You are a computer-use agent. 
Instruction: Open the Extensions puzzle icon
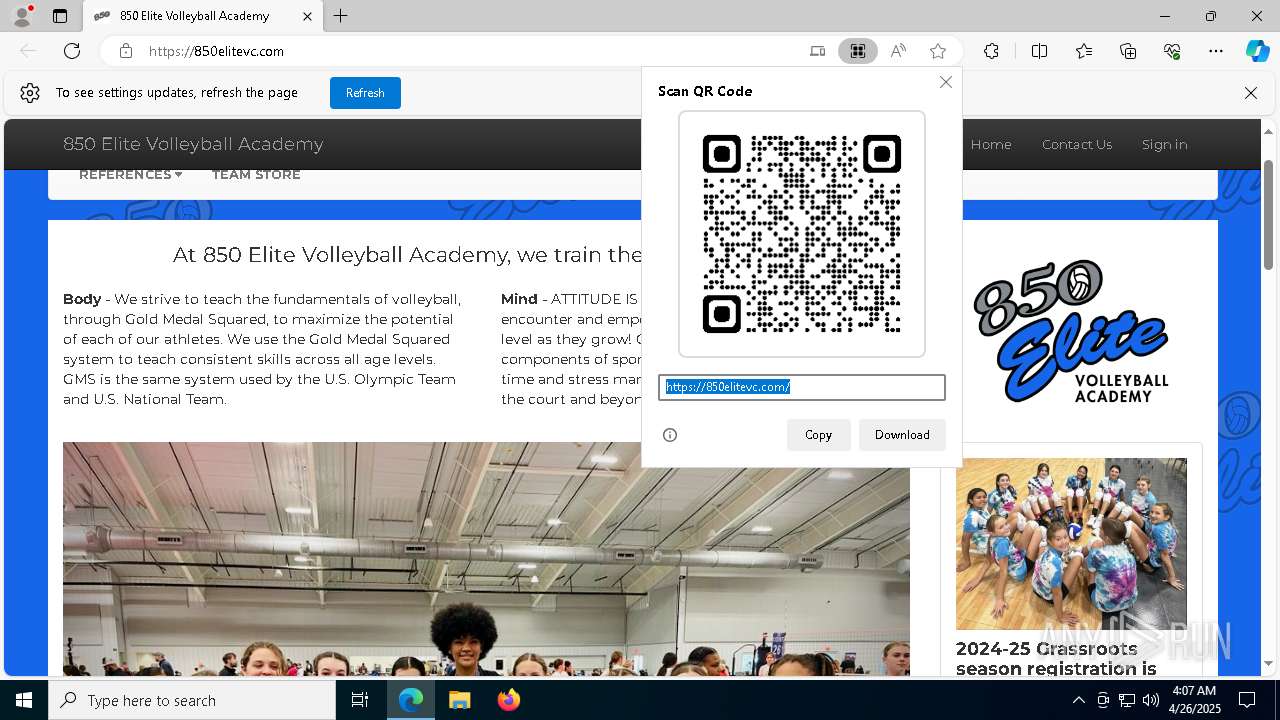coord(991,51)
